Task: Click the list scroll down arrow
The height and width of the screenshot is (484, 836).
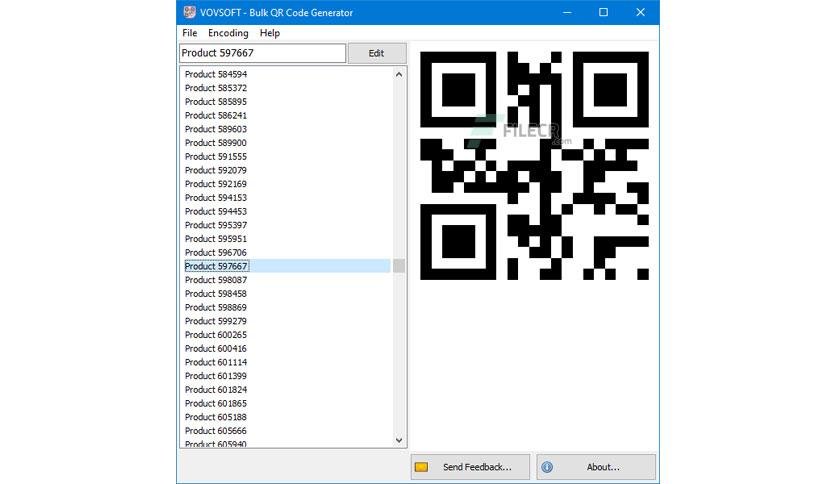Action: click(x=399, y=440)
